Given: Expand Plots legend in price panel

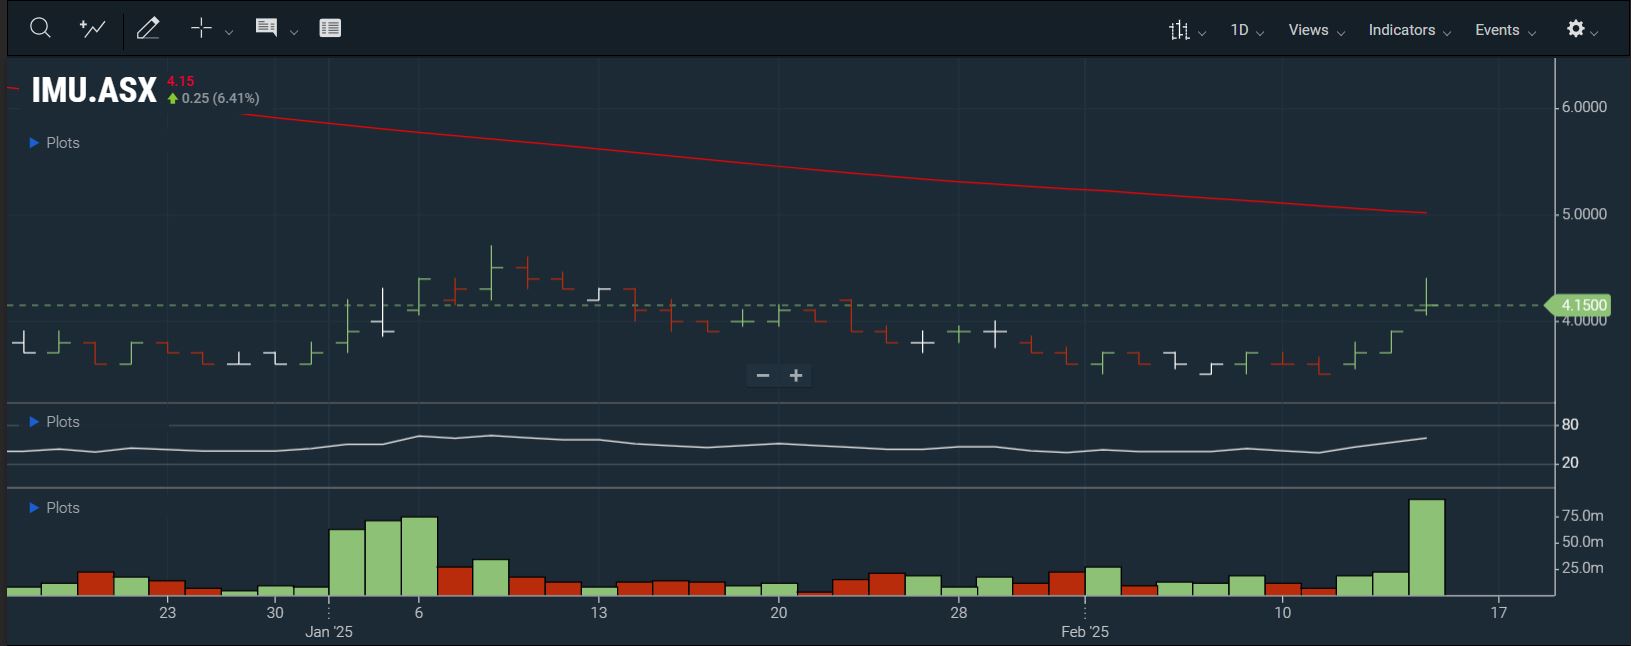Looking at the screenshot, I should (x=54, y=143).
